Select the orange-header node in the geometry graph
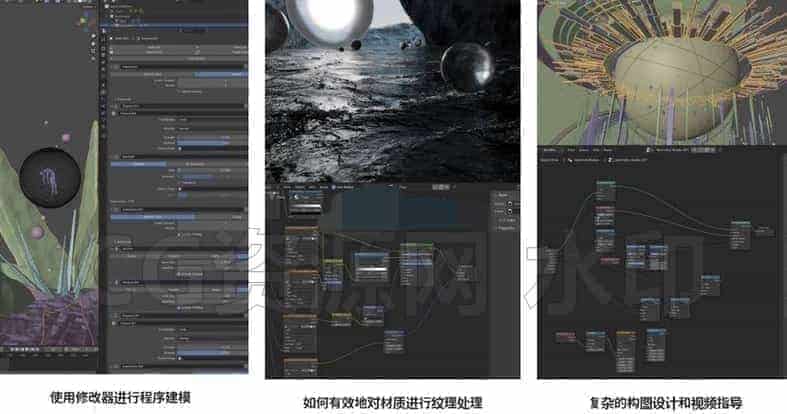Screen dimensions: 787x414 click(625, 351)
